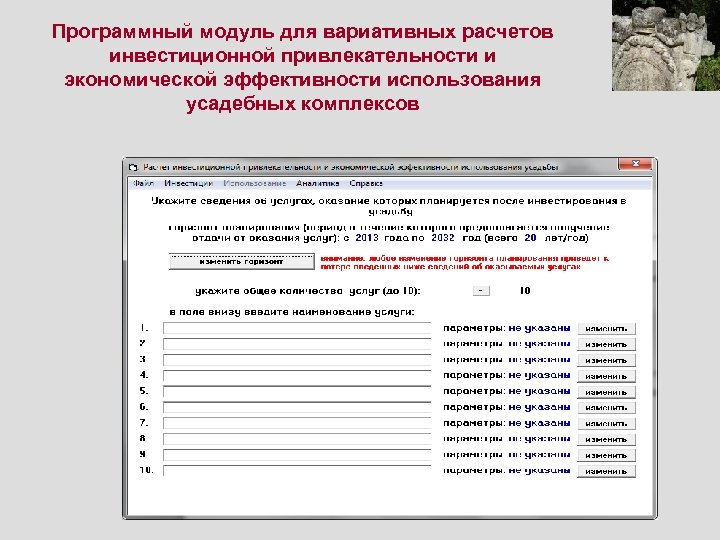The width and height of the screenshot is (720, 540).
Task: Open the Использование menu
Action: (x=254, y=183)
